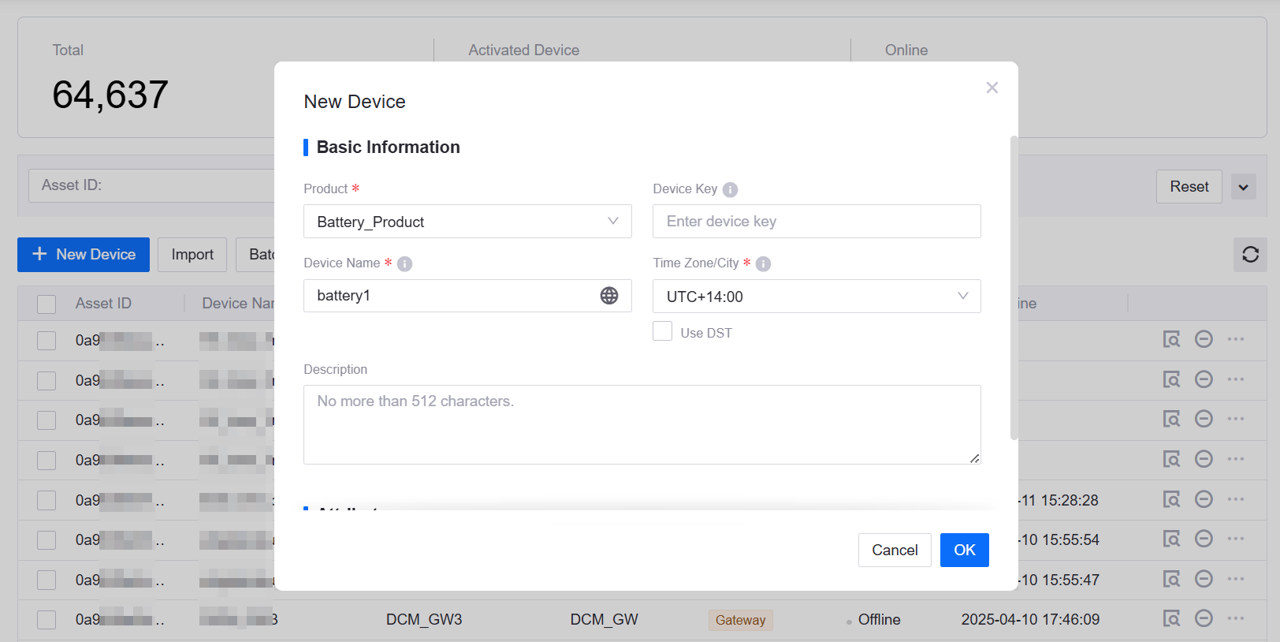The image size is (1280, 642).
Task: Open the Product dropdown showing Battery_Product
Action: click(x=467, y=222)
